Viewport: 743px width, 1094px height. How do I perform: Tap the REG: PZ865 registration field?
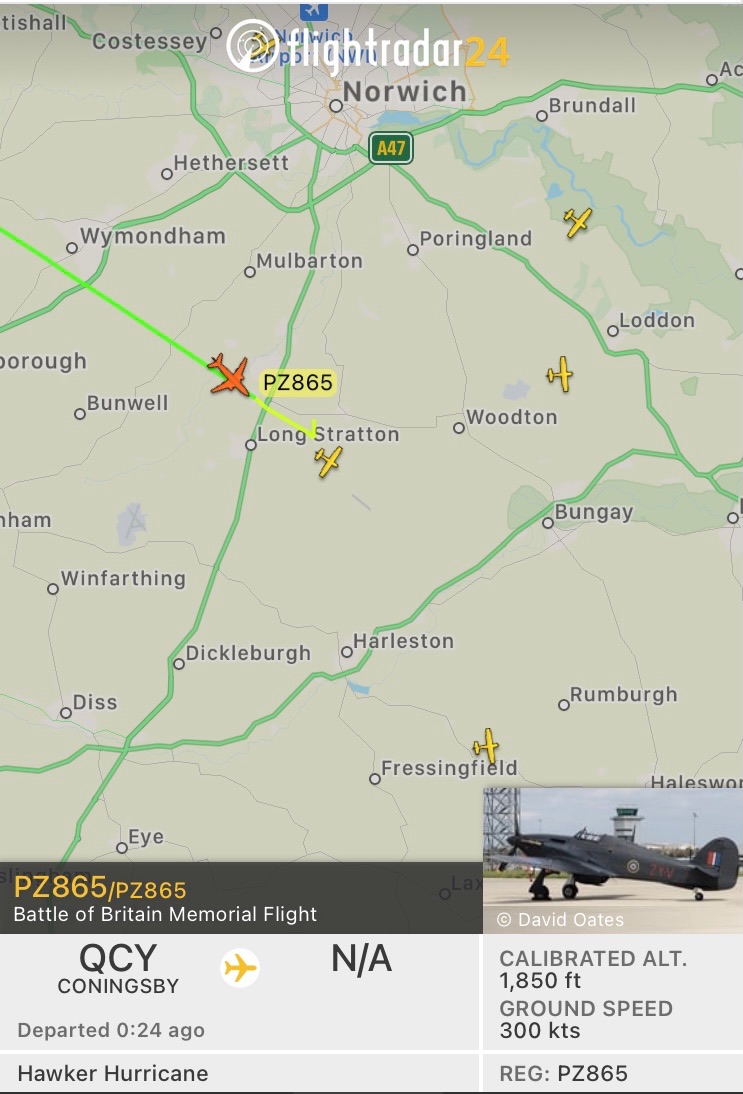564,1073
